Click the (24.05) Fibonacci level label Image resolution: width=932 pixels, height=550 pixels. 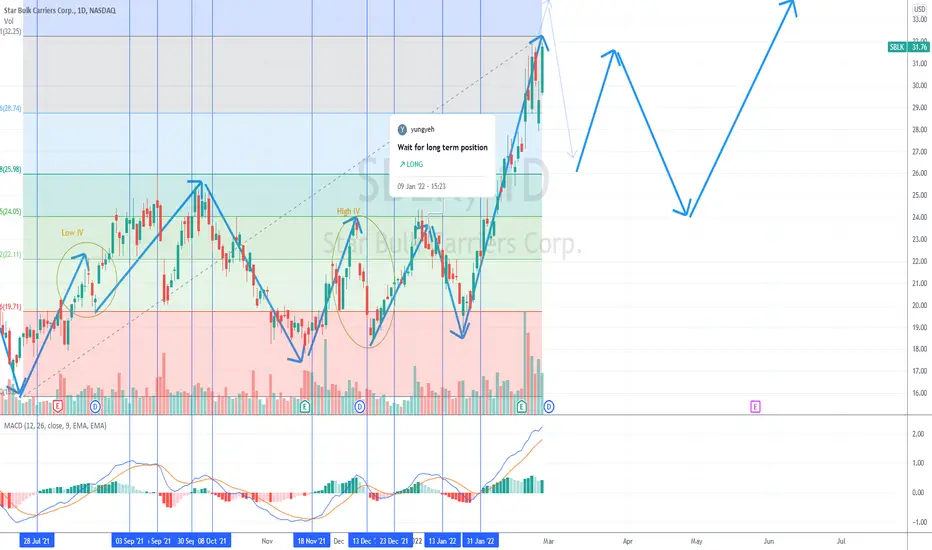(11, 211)
